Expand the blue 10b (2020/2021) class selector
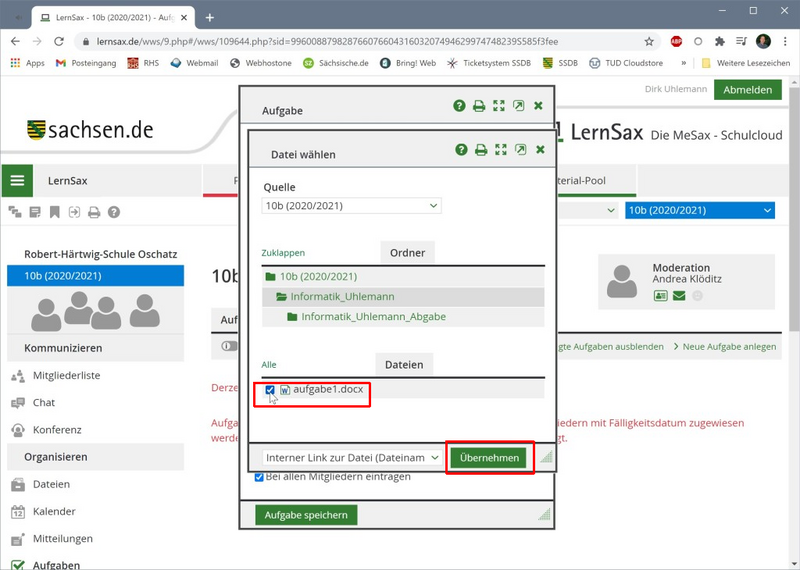Image resolution: width=800 pixels, height=570 pixels. pyautogui.click(x=699, y=211)
